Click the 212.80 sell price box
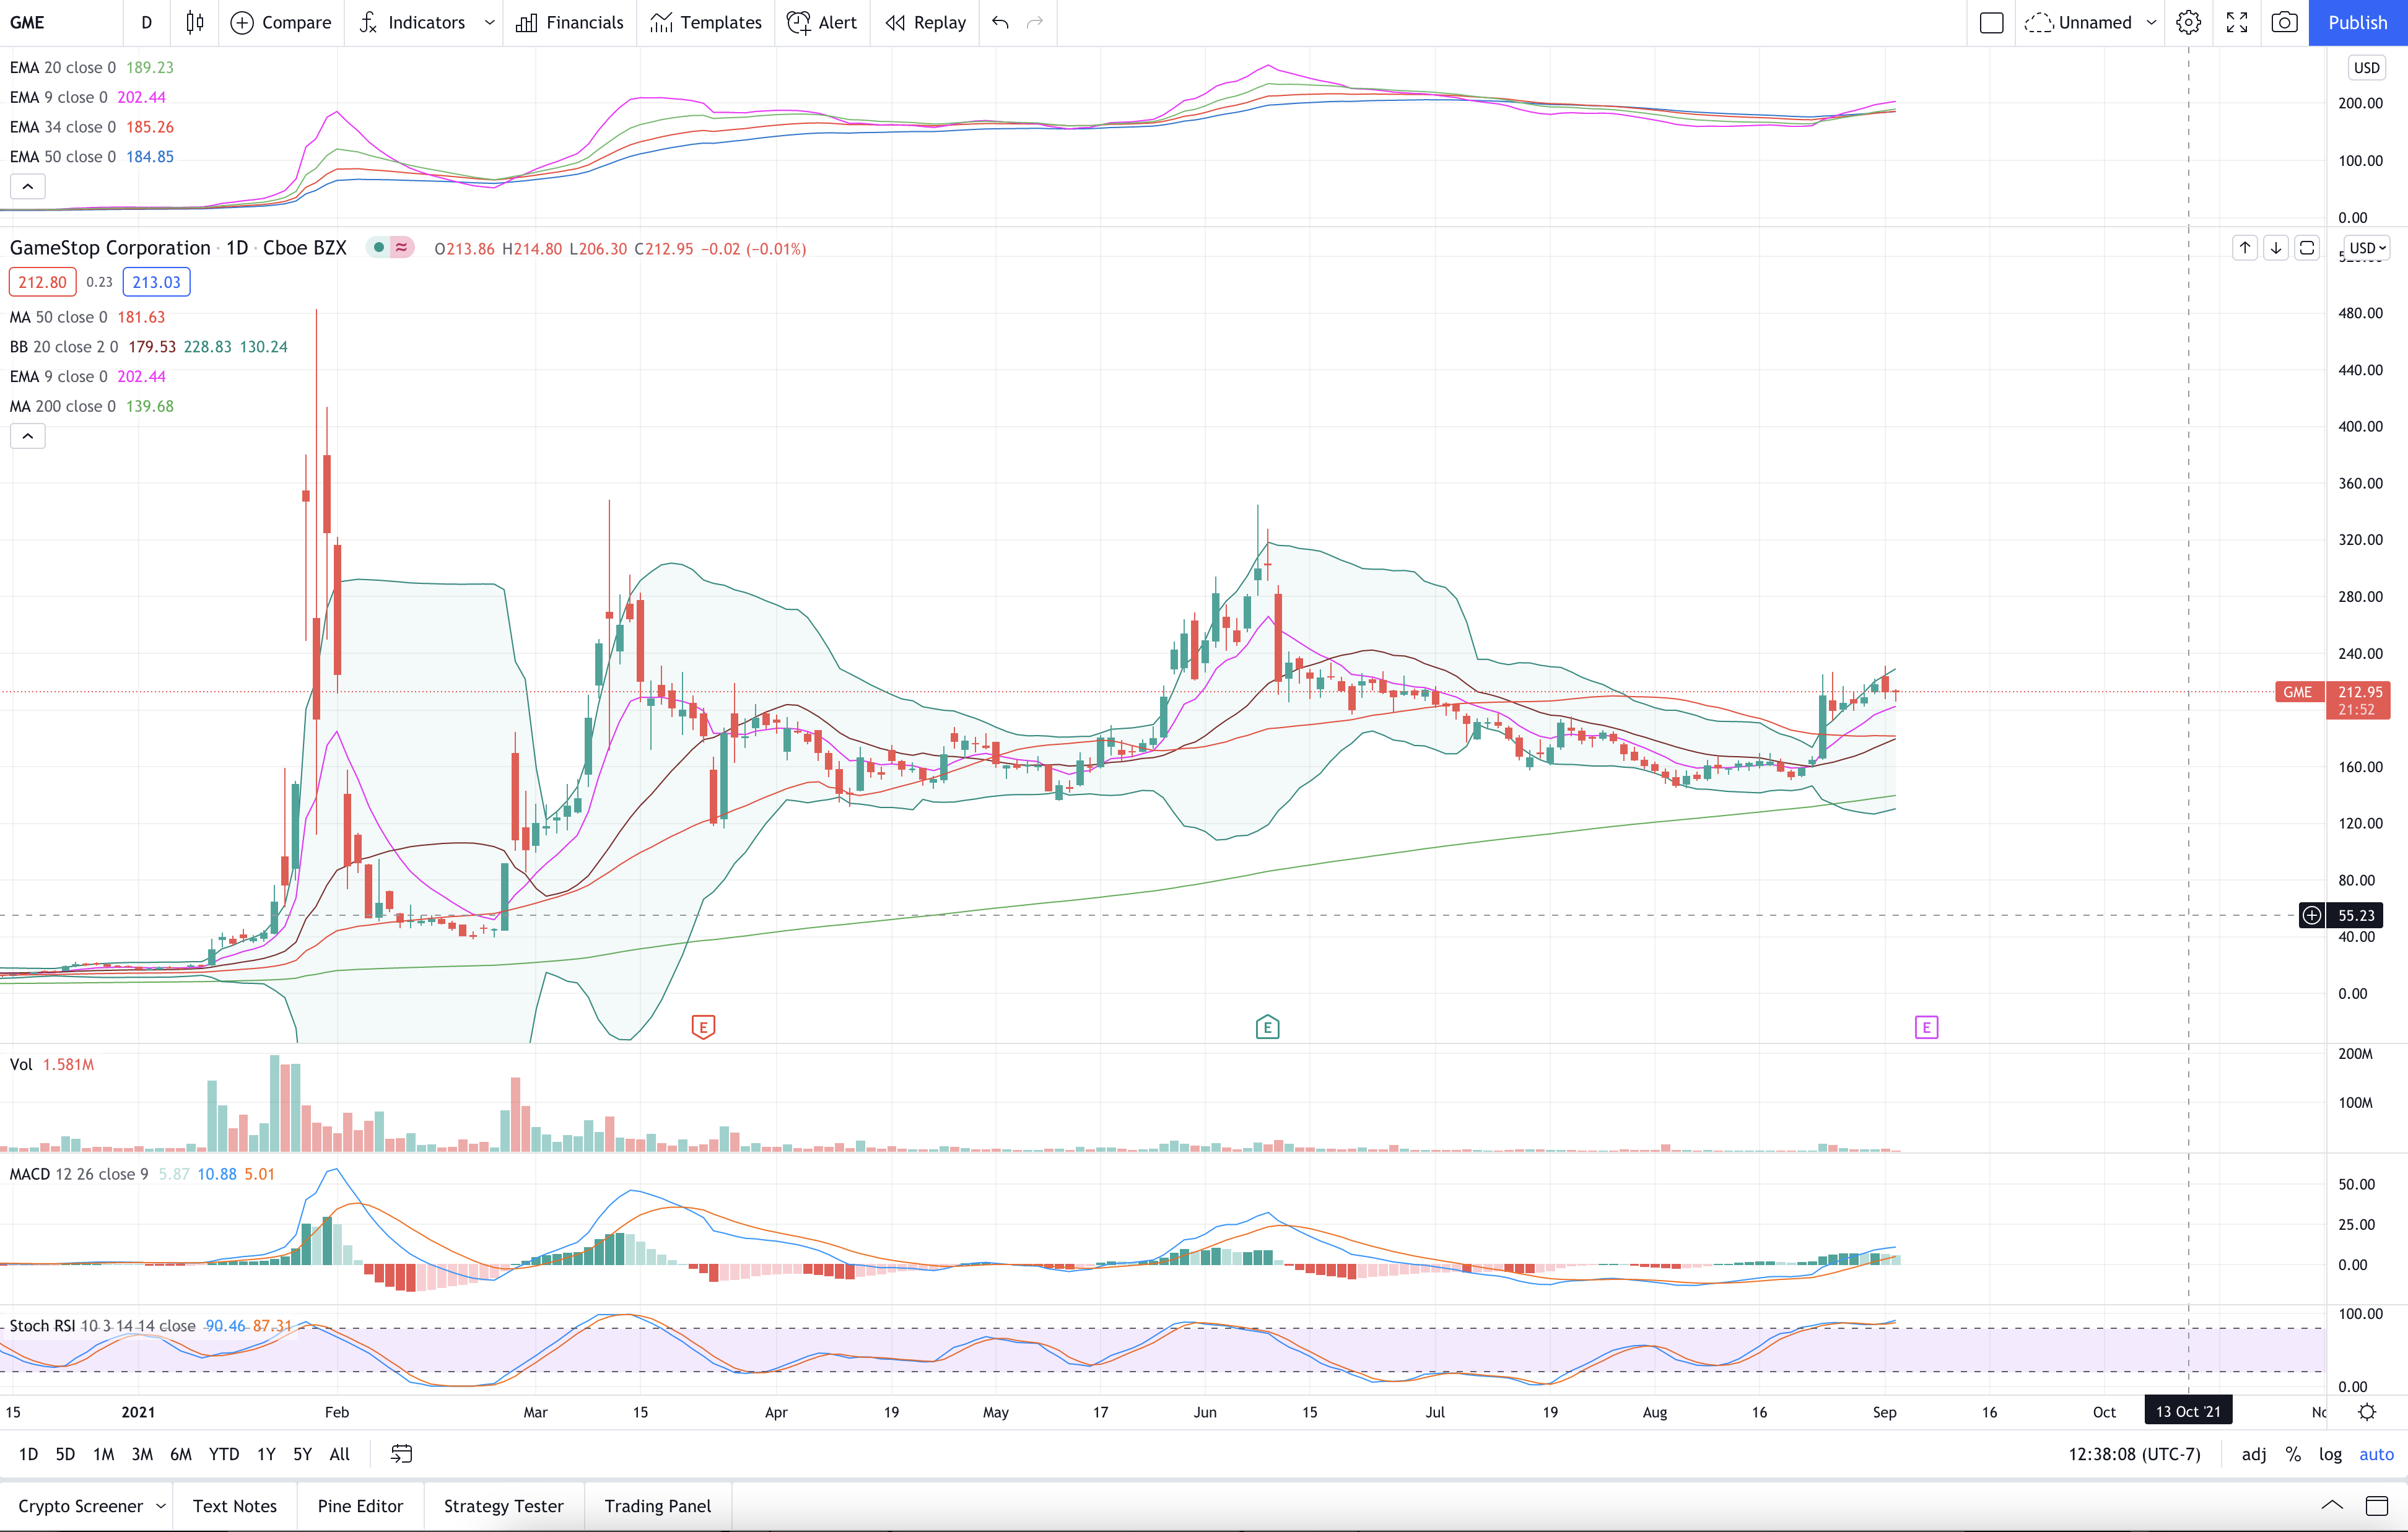The image size is (2408, 1532). pos(42,282)
